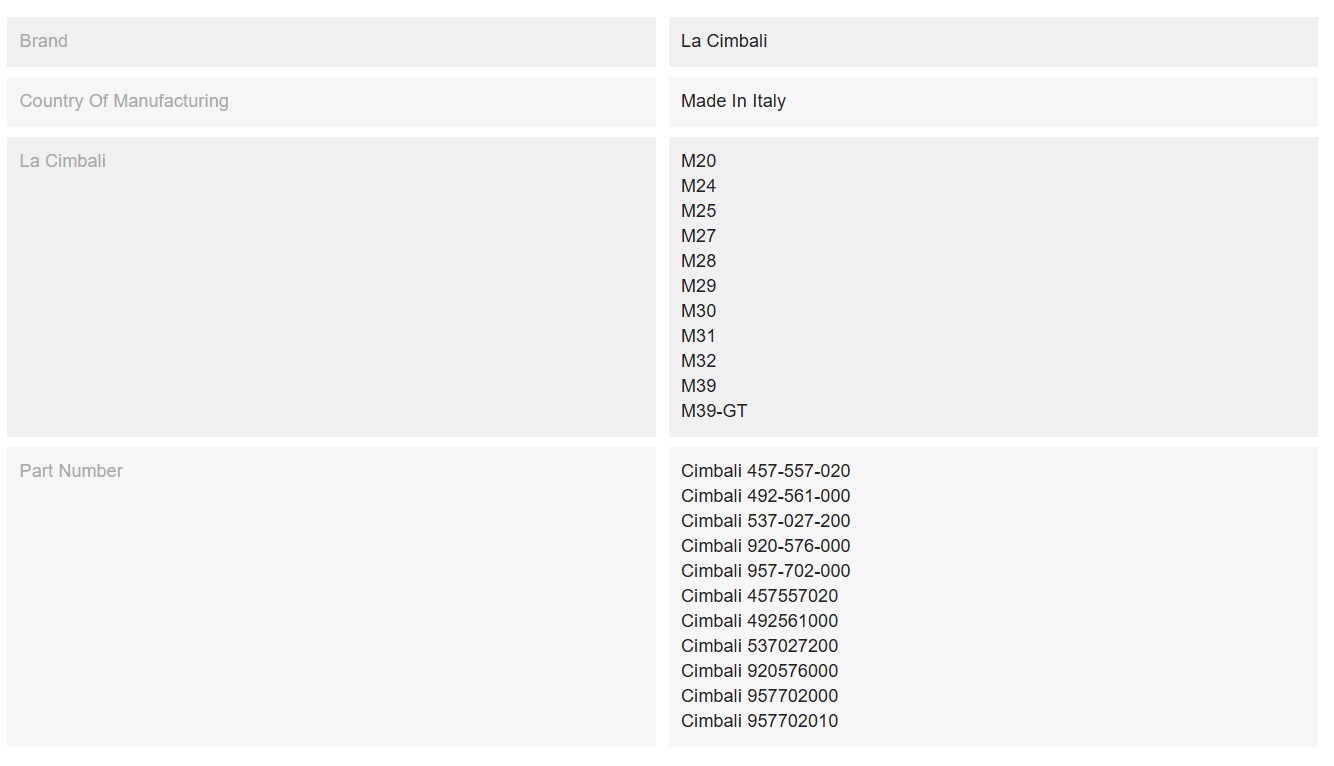Select part number Cimbali 920576000
The image size is (1334, 766).
point(759,671)
